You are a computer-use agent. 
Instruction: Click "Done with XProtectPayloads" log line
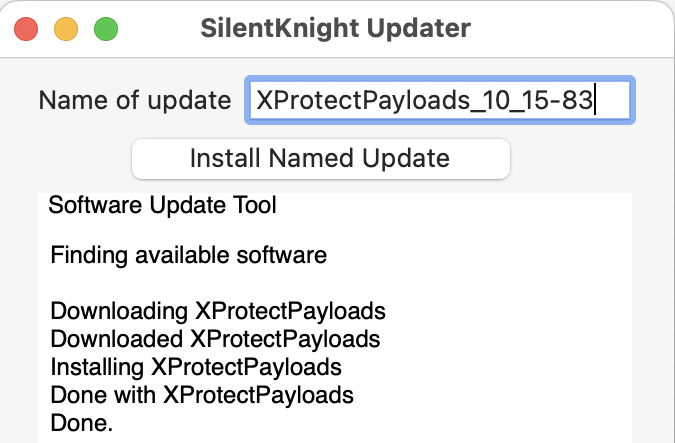[x=202, y=394]
